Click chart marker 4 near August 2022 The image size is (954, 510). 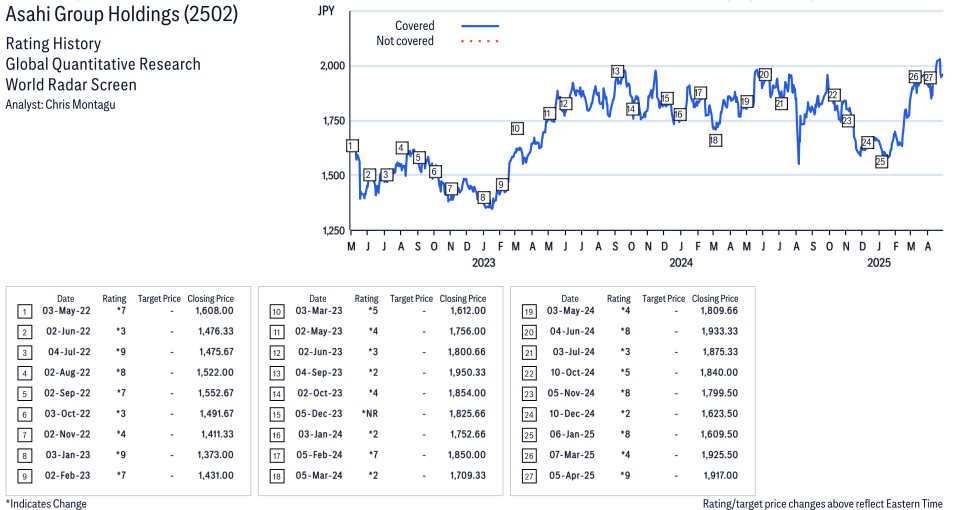(x=401, y=148)
